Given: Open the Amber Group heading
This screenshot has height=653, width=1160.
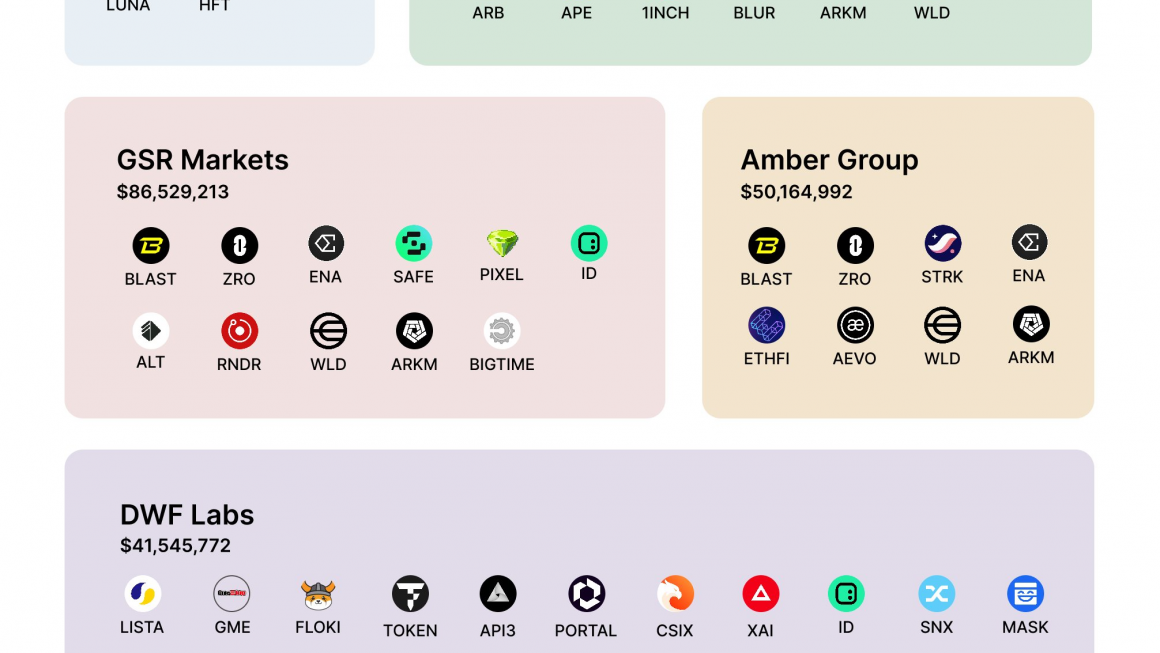Looking at the screenshot, I should pyautogui.click(x=829, y=160).
